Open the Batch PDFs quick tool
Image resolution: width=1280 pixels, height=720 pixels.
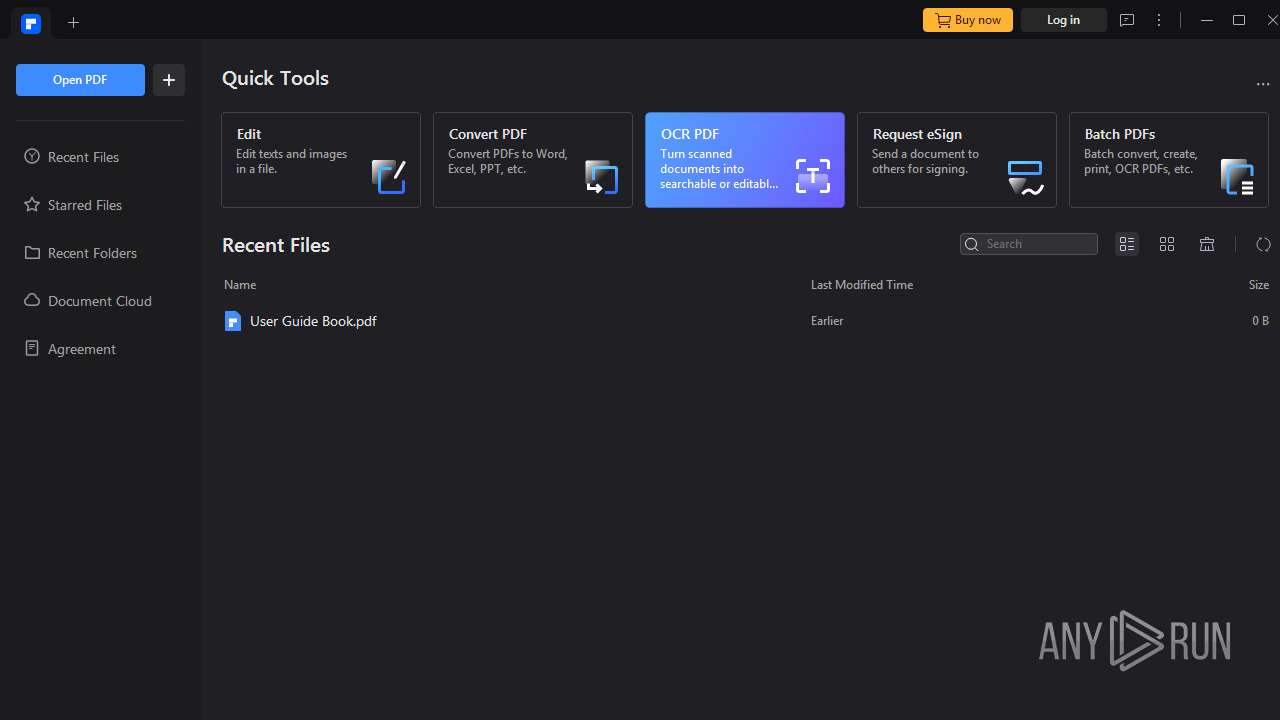1169,160
